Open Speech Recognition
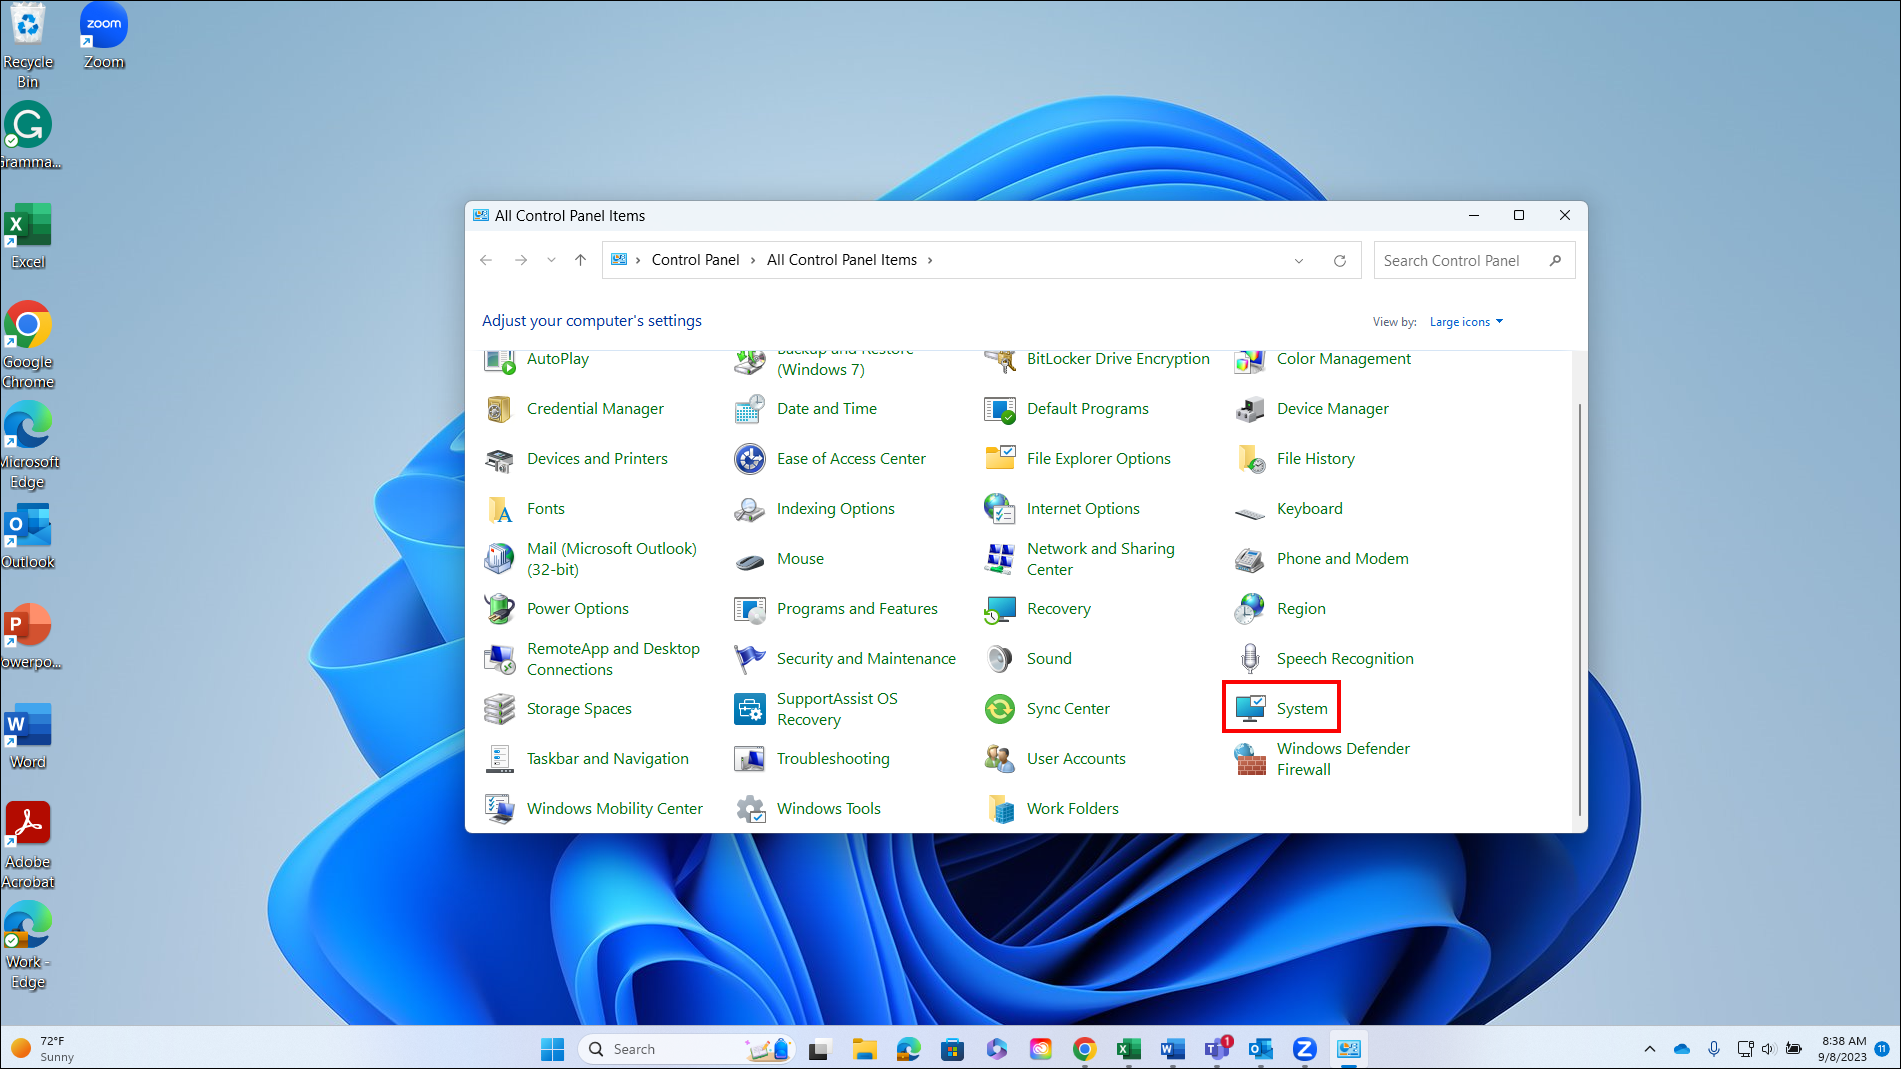Image resolution: width=1901 pixels, height=1069 pixels. click(1344, 658)
